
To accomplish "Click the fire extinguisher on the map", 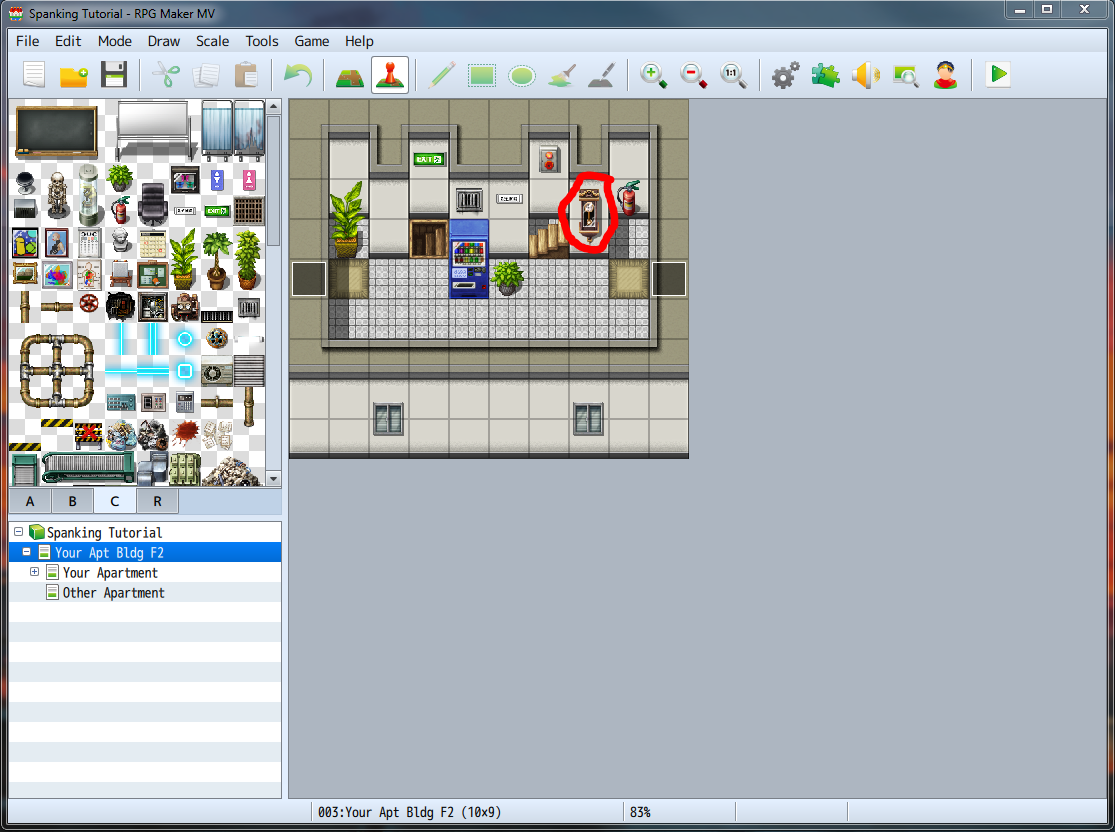I will pos(628,197).
